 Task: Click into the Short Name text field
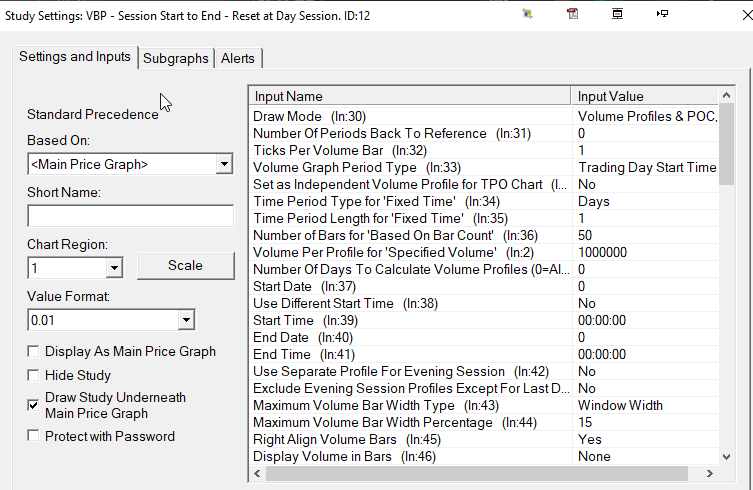[x=130, y=216]
